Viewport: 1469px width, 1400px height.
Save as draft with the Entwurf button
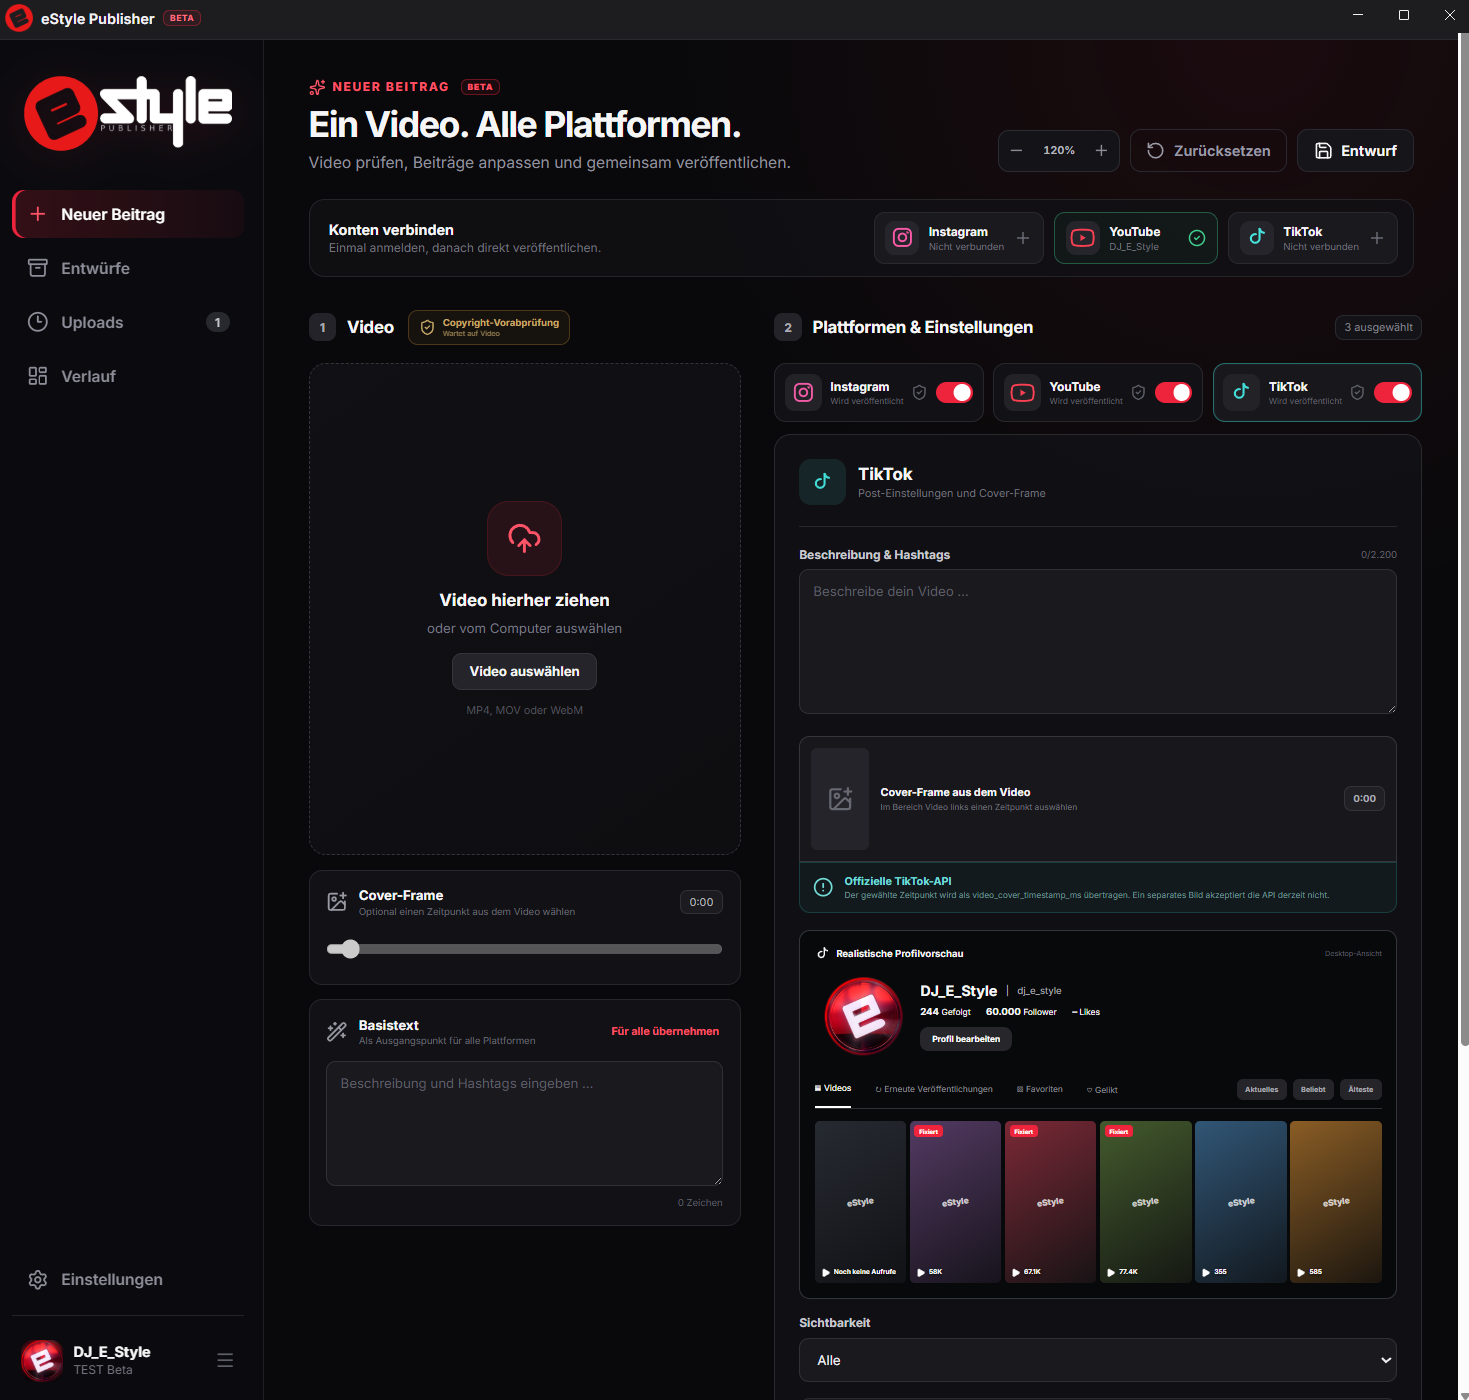coord(1355,150)
